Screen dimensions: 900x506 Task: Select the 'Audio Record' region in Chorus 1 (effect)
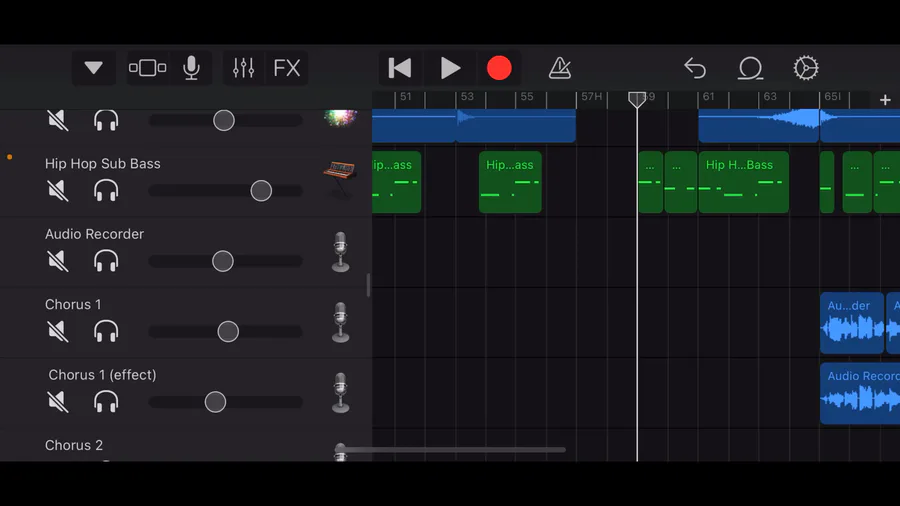tap(860, 393)
